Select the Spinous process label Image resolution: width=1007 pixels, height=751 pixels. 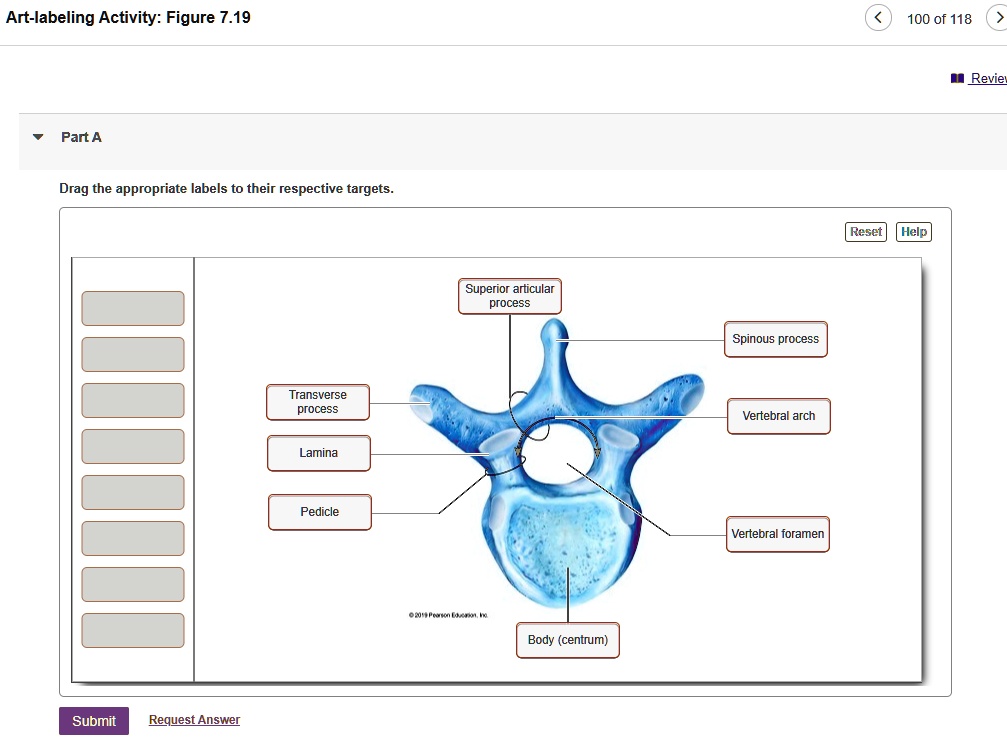pos(775,339)
